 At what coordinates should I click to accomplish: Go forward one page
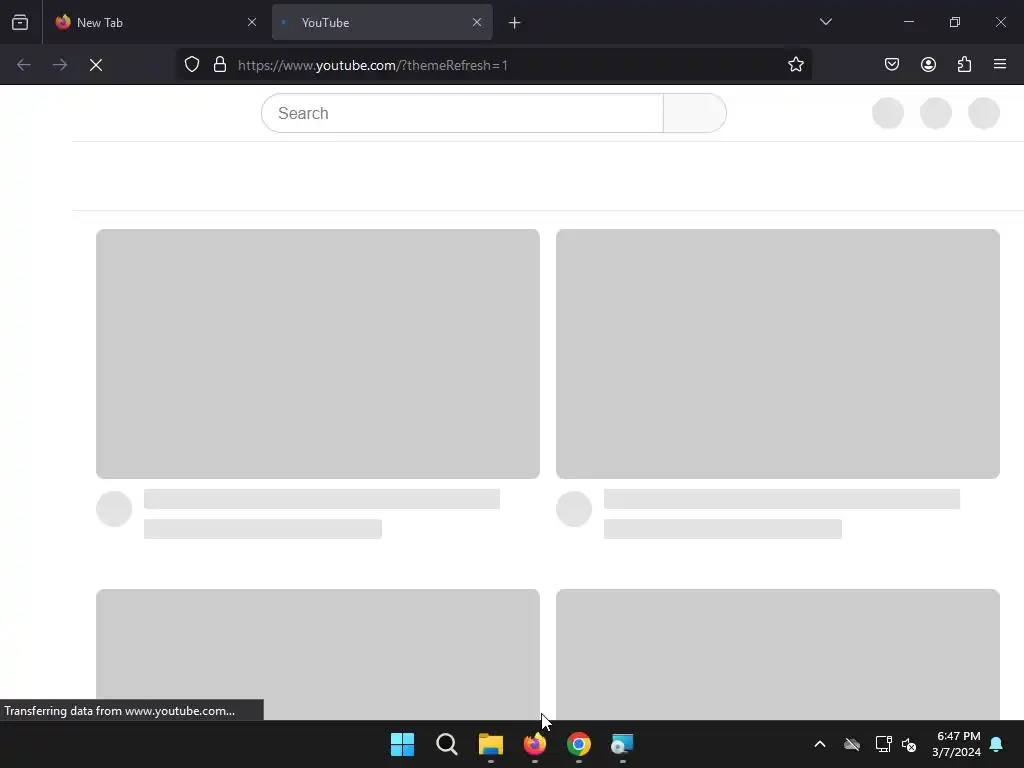[60, 65]
